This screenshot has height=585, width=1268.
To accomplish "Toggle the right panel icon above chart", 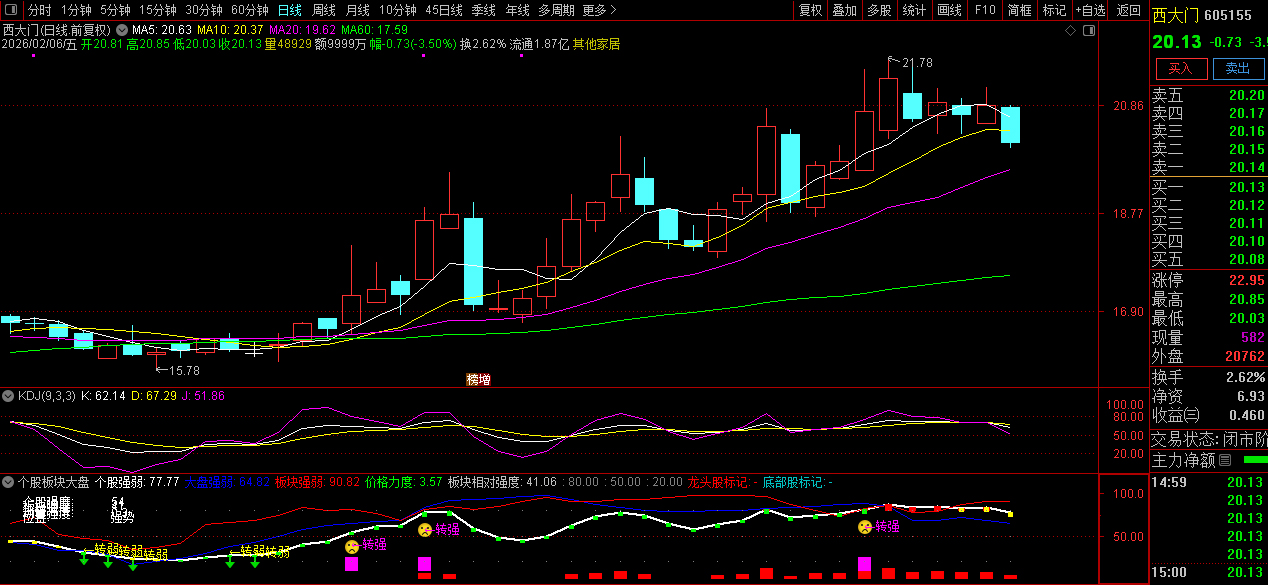I will click(x=1087, y=31).
